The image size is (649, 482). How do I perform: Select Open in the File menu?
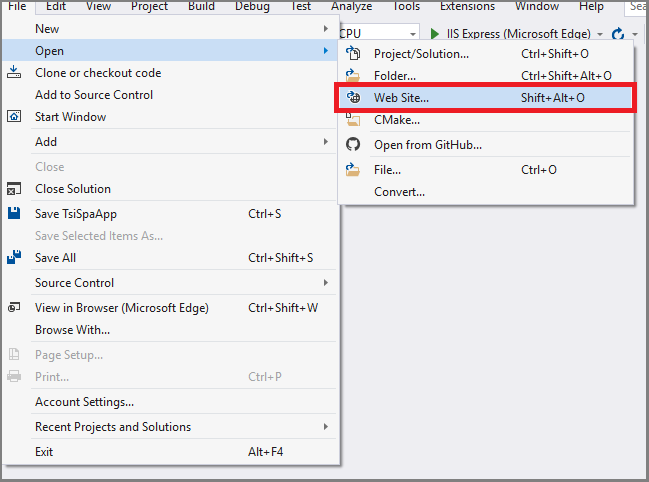pyautogui.click(x=171, y=50)
